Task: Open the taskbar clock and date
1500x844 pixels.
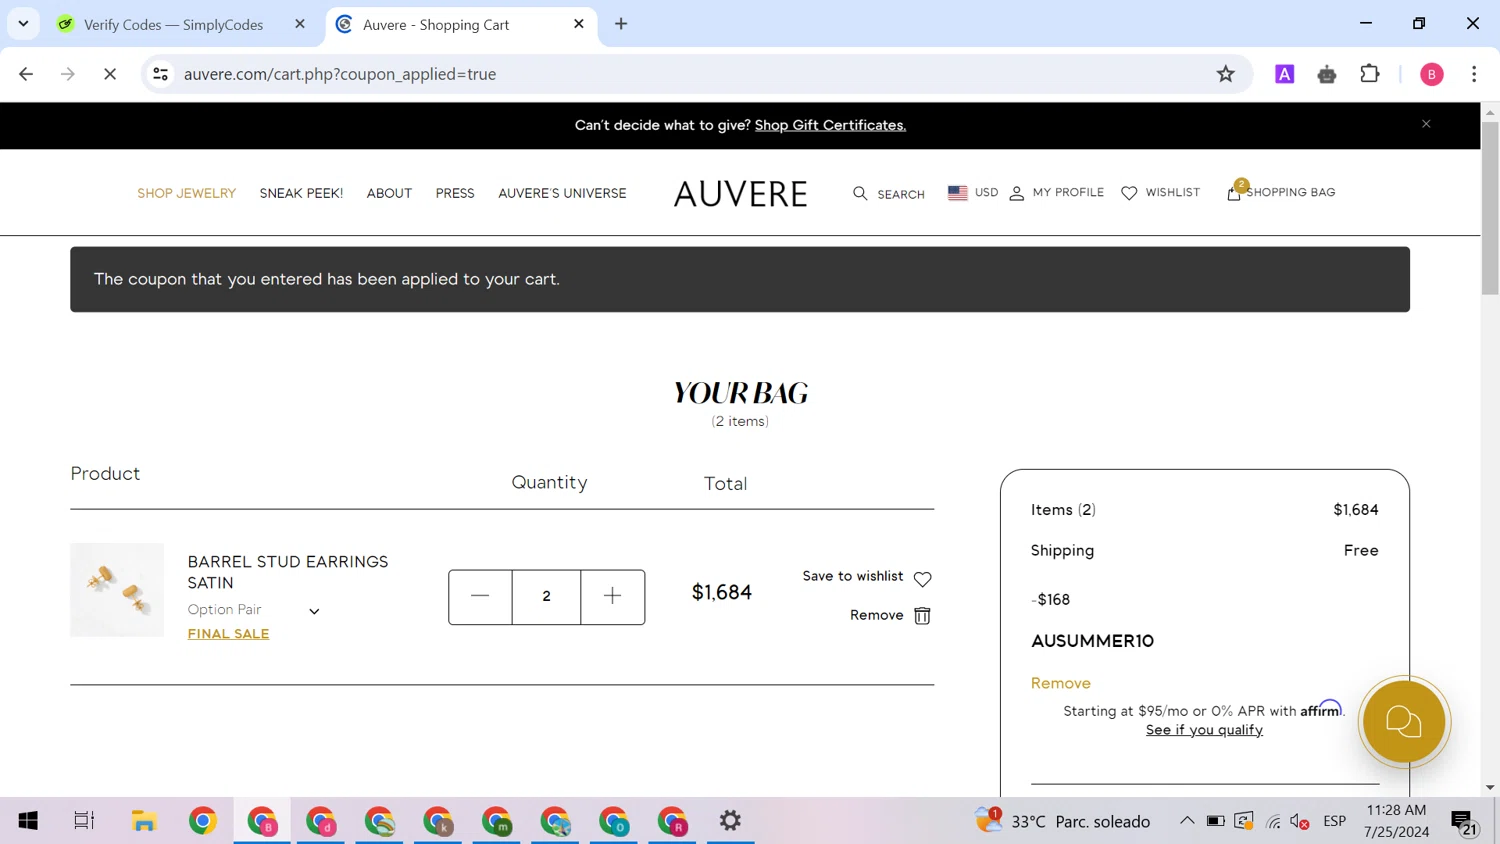Action: [1397, 821]
